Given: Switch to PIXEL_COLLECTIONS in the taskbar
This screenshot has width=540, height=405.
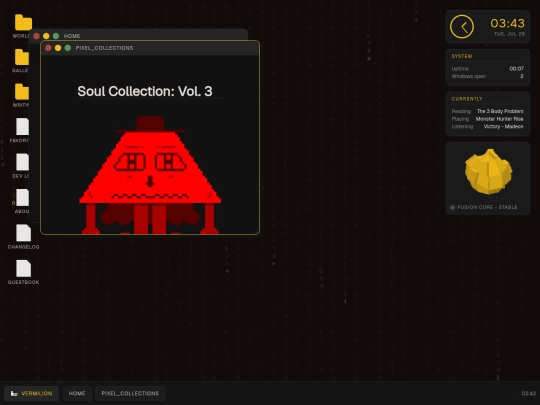Looking at the screenshot, I should (x=130, y=393).
